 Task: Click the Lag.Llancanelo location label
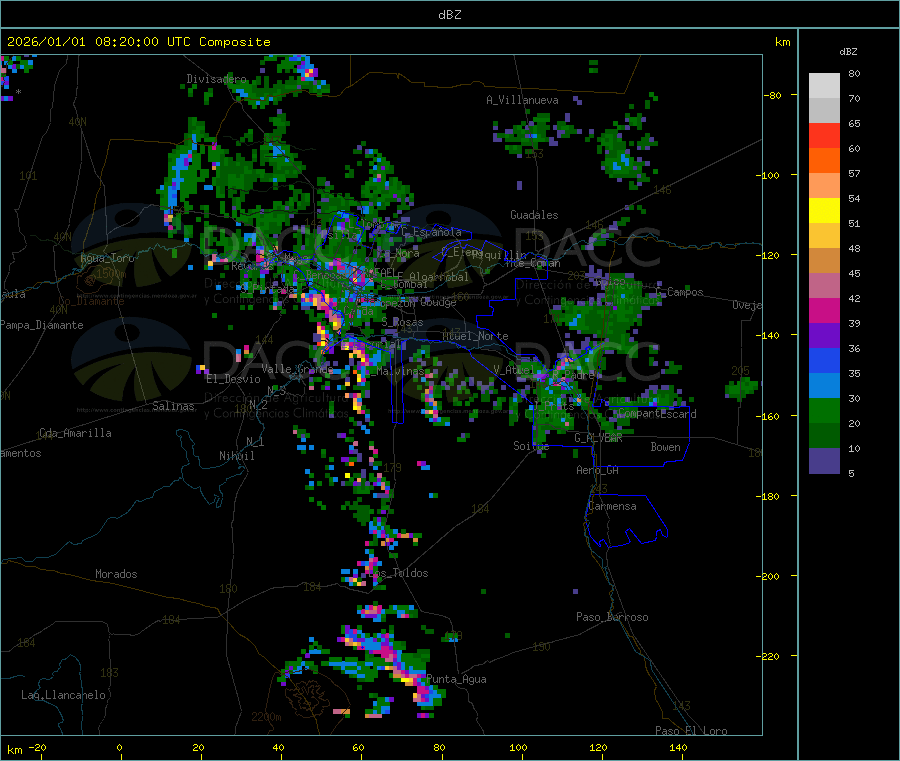(x=63, y=695)
